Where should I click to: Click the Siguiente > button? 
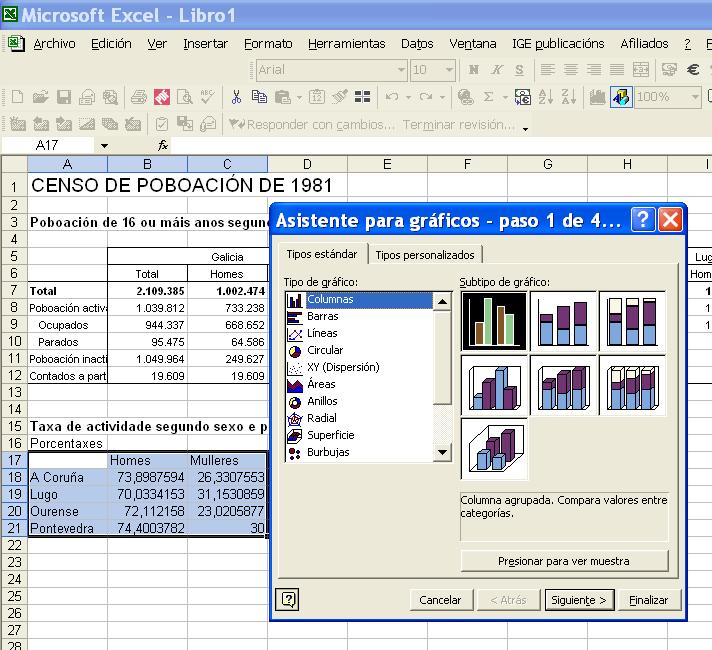point(579,600)
